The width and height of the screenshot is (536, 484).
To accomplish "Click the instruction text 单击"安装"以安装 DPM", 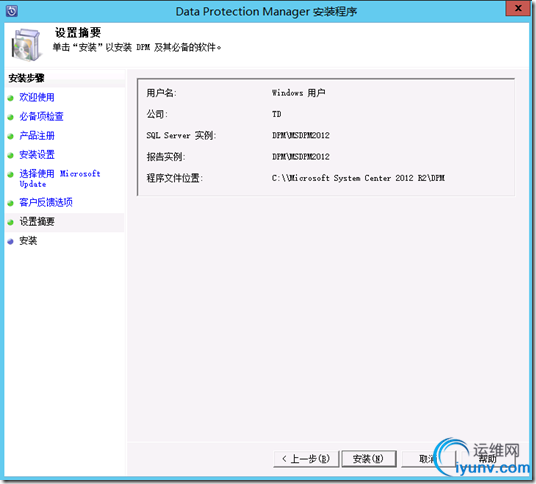I will point(137,48).
